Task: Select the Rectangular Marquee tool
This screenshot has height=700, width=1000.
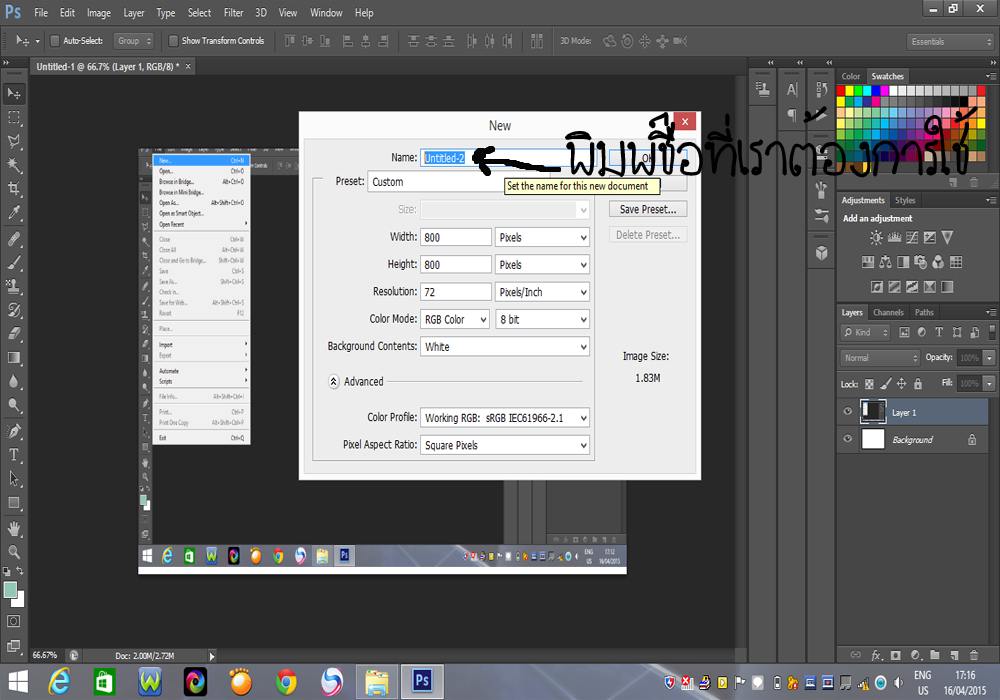Action: click(14, 117)
